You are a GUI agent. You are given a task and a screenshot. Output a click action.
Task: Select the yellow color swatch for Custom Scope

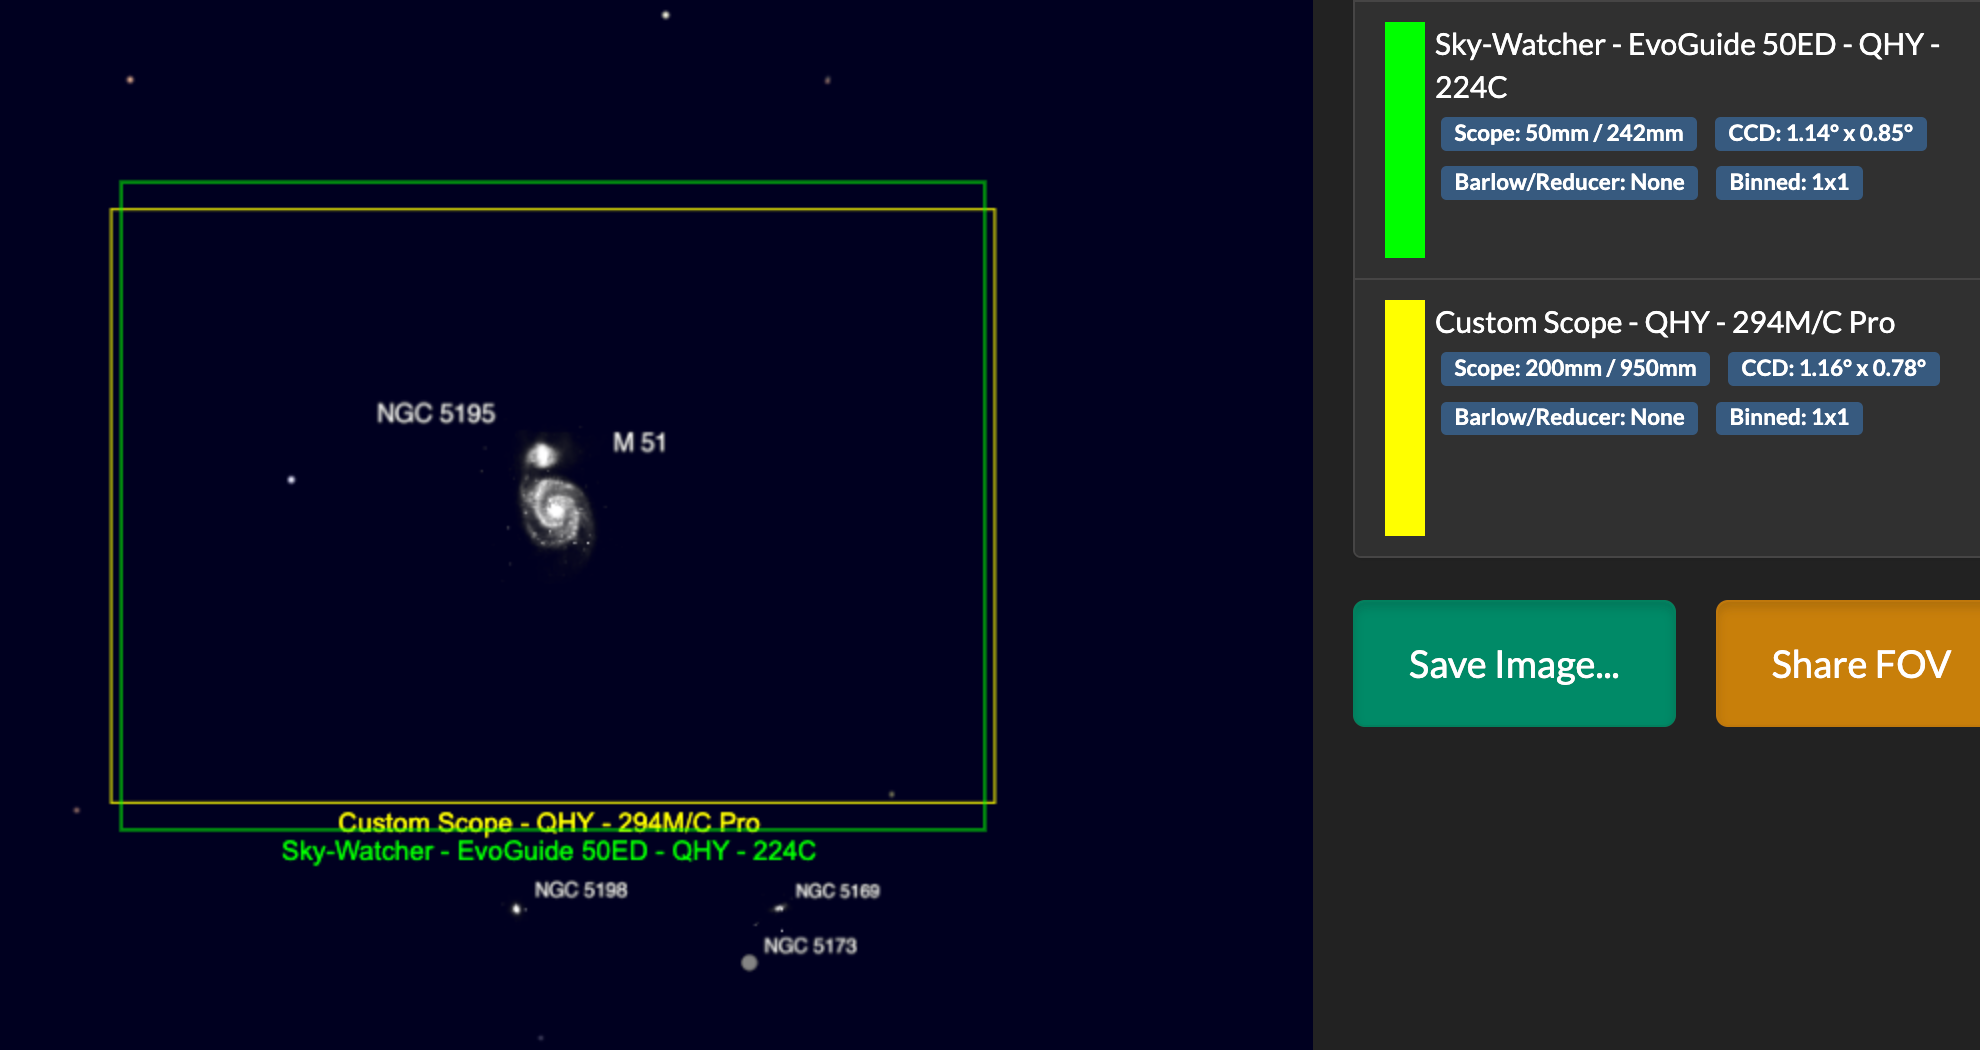[x=1405, y=418]
